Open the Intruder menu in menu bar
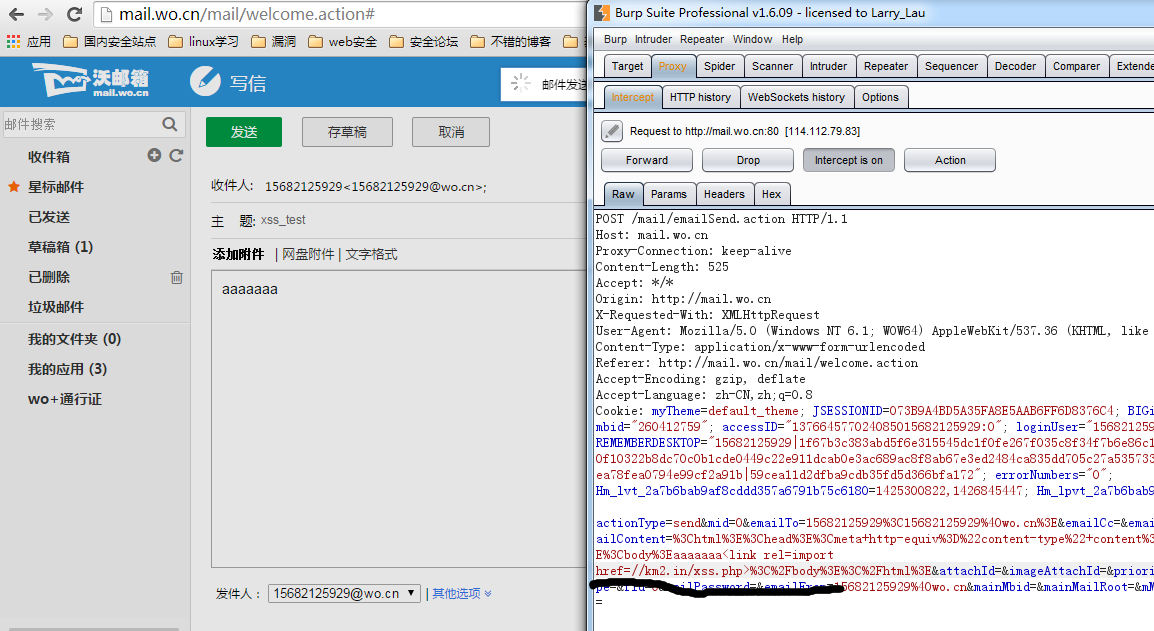 [x=654, y=39]
